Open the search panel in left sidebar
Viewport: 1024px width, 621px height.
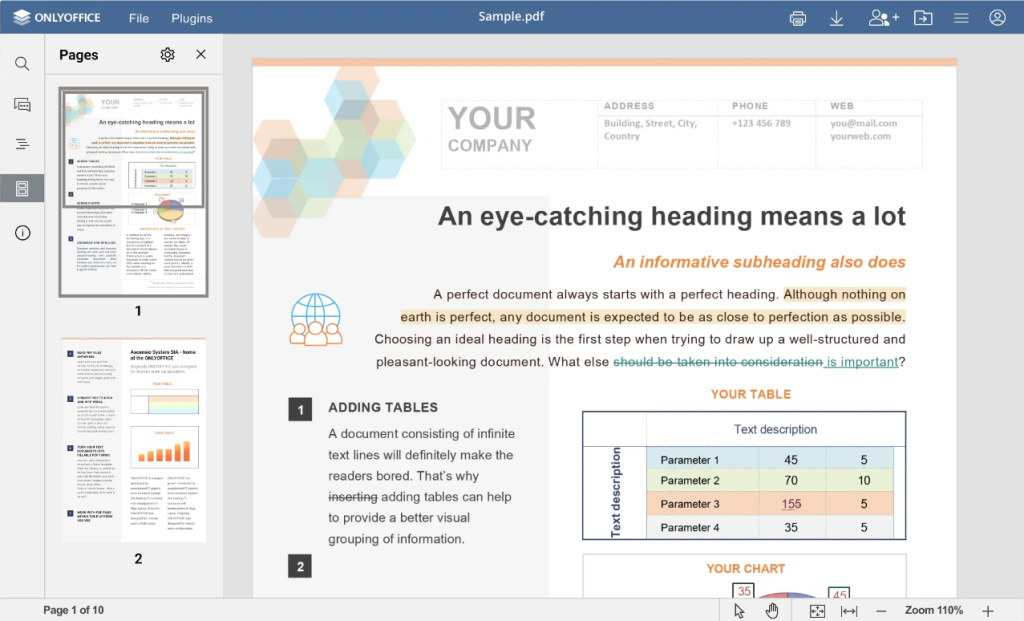point(22,64)
